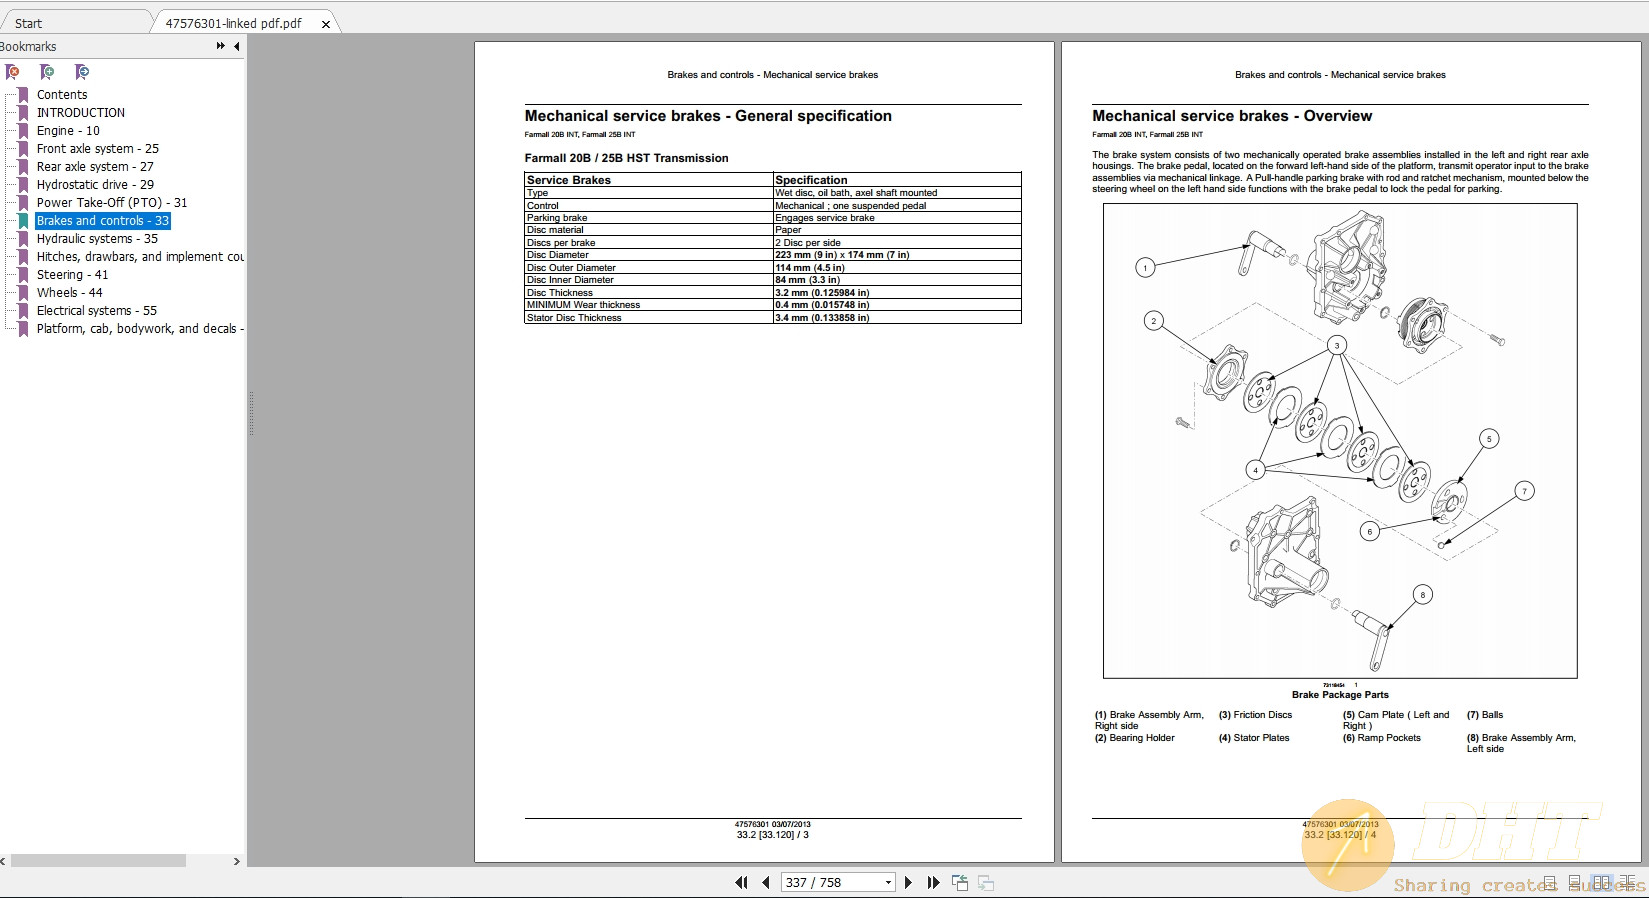
Task: Click the '3.4 mm (0.133858 in)' value
Action: (x=822, y=318)
